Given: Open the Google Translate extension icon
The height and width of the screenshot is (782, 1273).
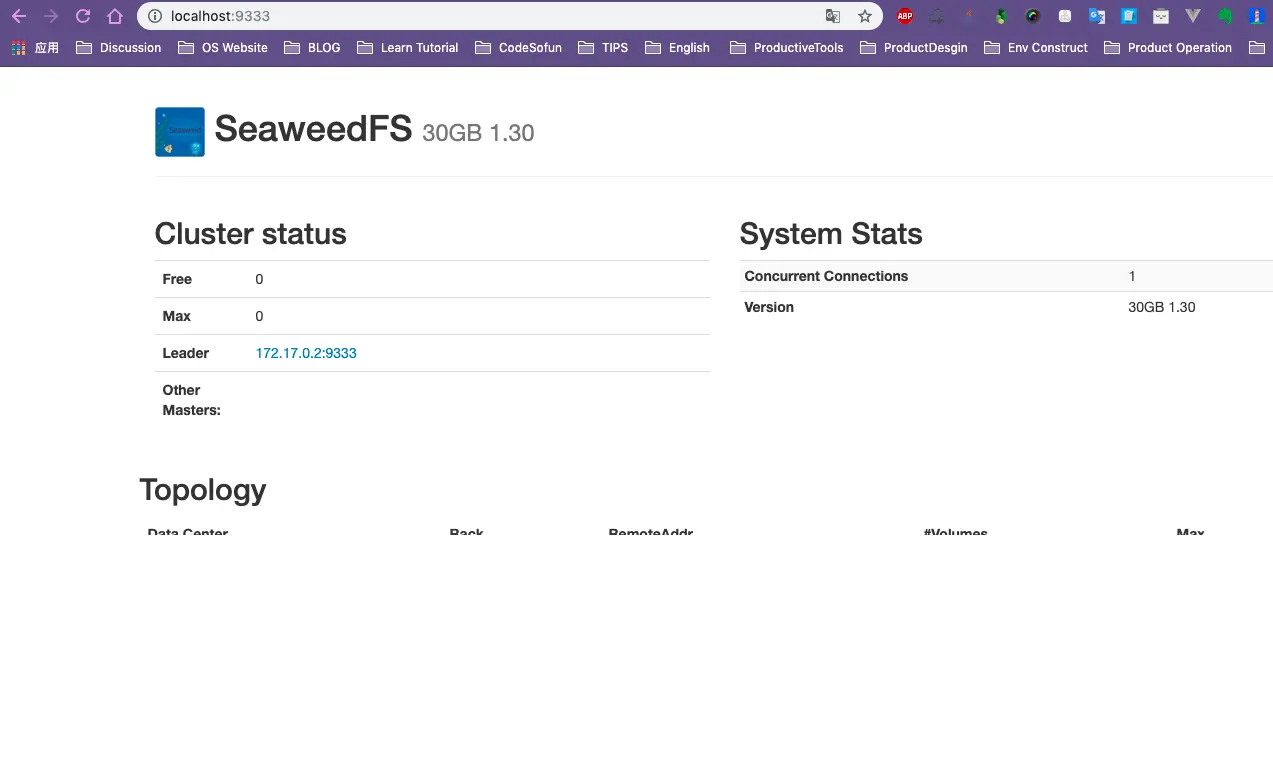Looking at the screenshot, I should [x=1097, y=16].
